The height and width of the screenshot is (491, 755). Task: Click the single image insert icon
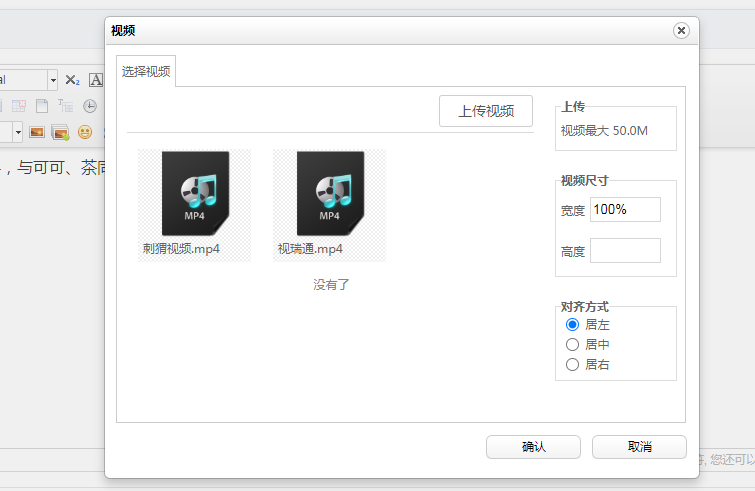[37, 132]
